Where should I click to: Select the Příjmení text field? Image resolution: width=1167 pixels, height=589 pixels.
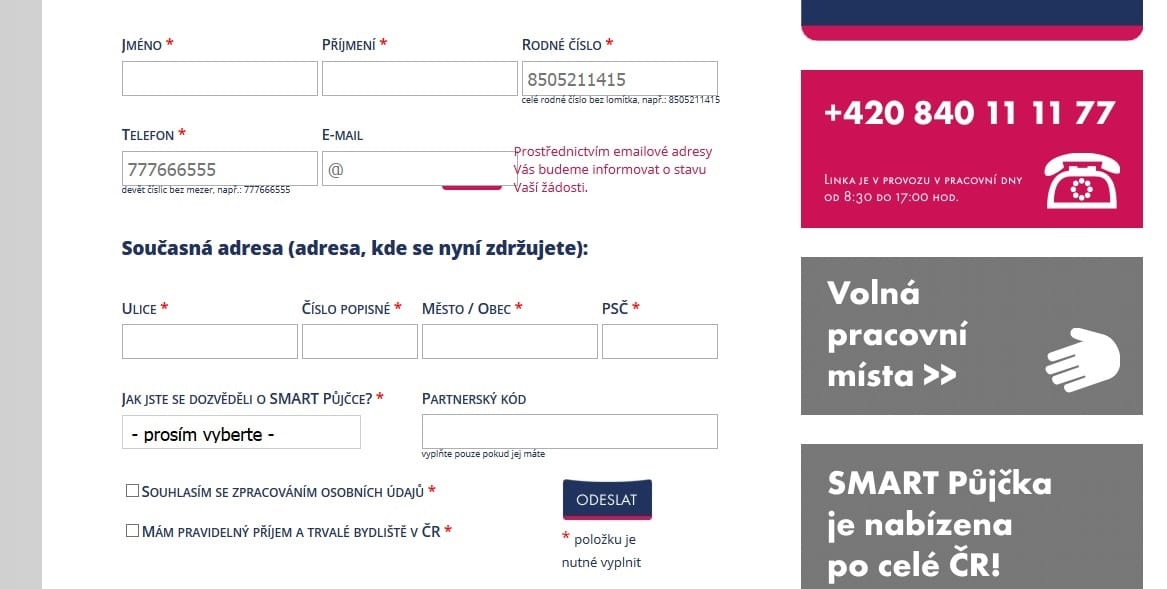[419, 78]
